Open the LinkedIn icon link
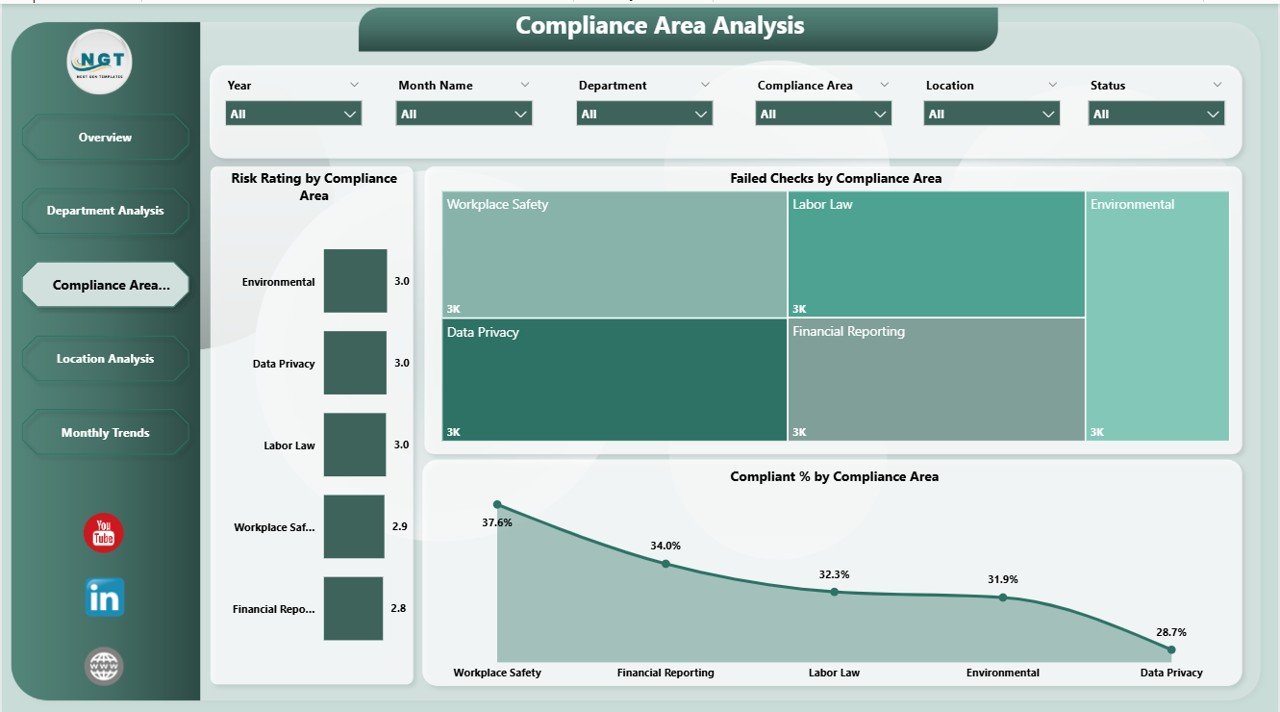Screen dimensions: 1280x712 (104, 597)
